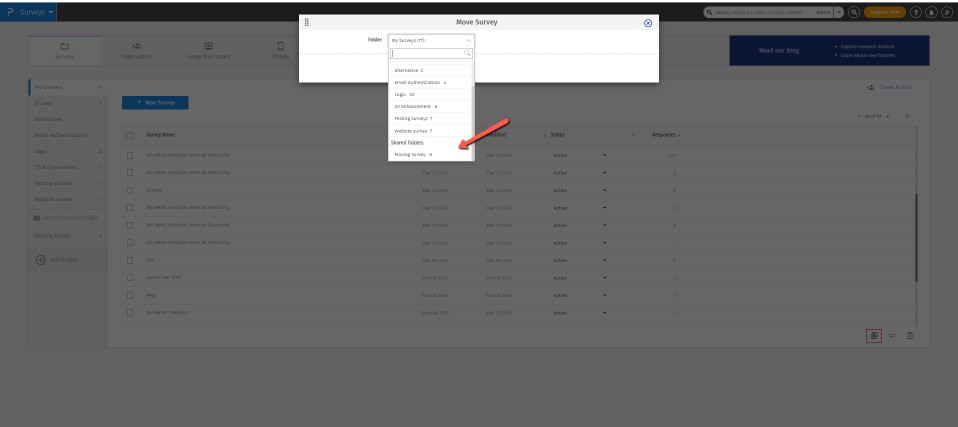Choose Email authentication in the folder dropdown list

[430, 82]
